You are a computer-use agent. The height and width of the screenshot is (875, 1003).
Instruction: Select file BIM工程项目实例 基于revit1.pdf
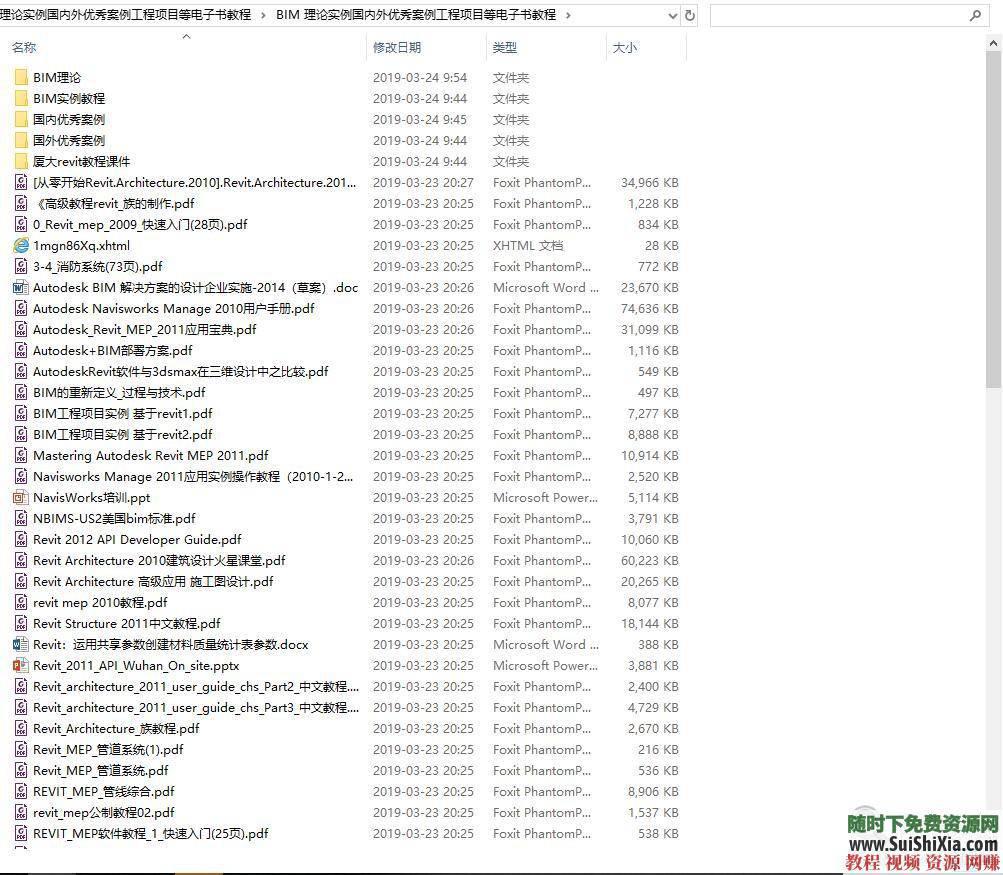pos(123,414)
